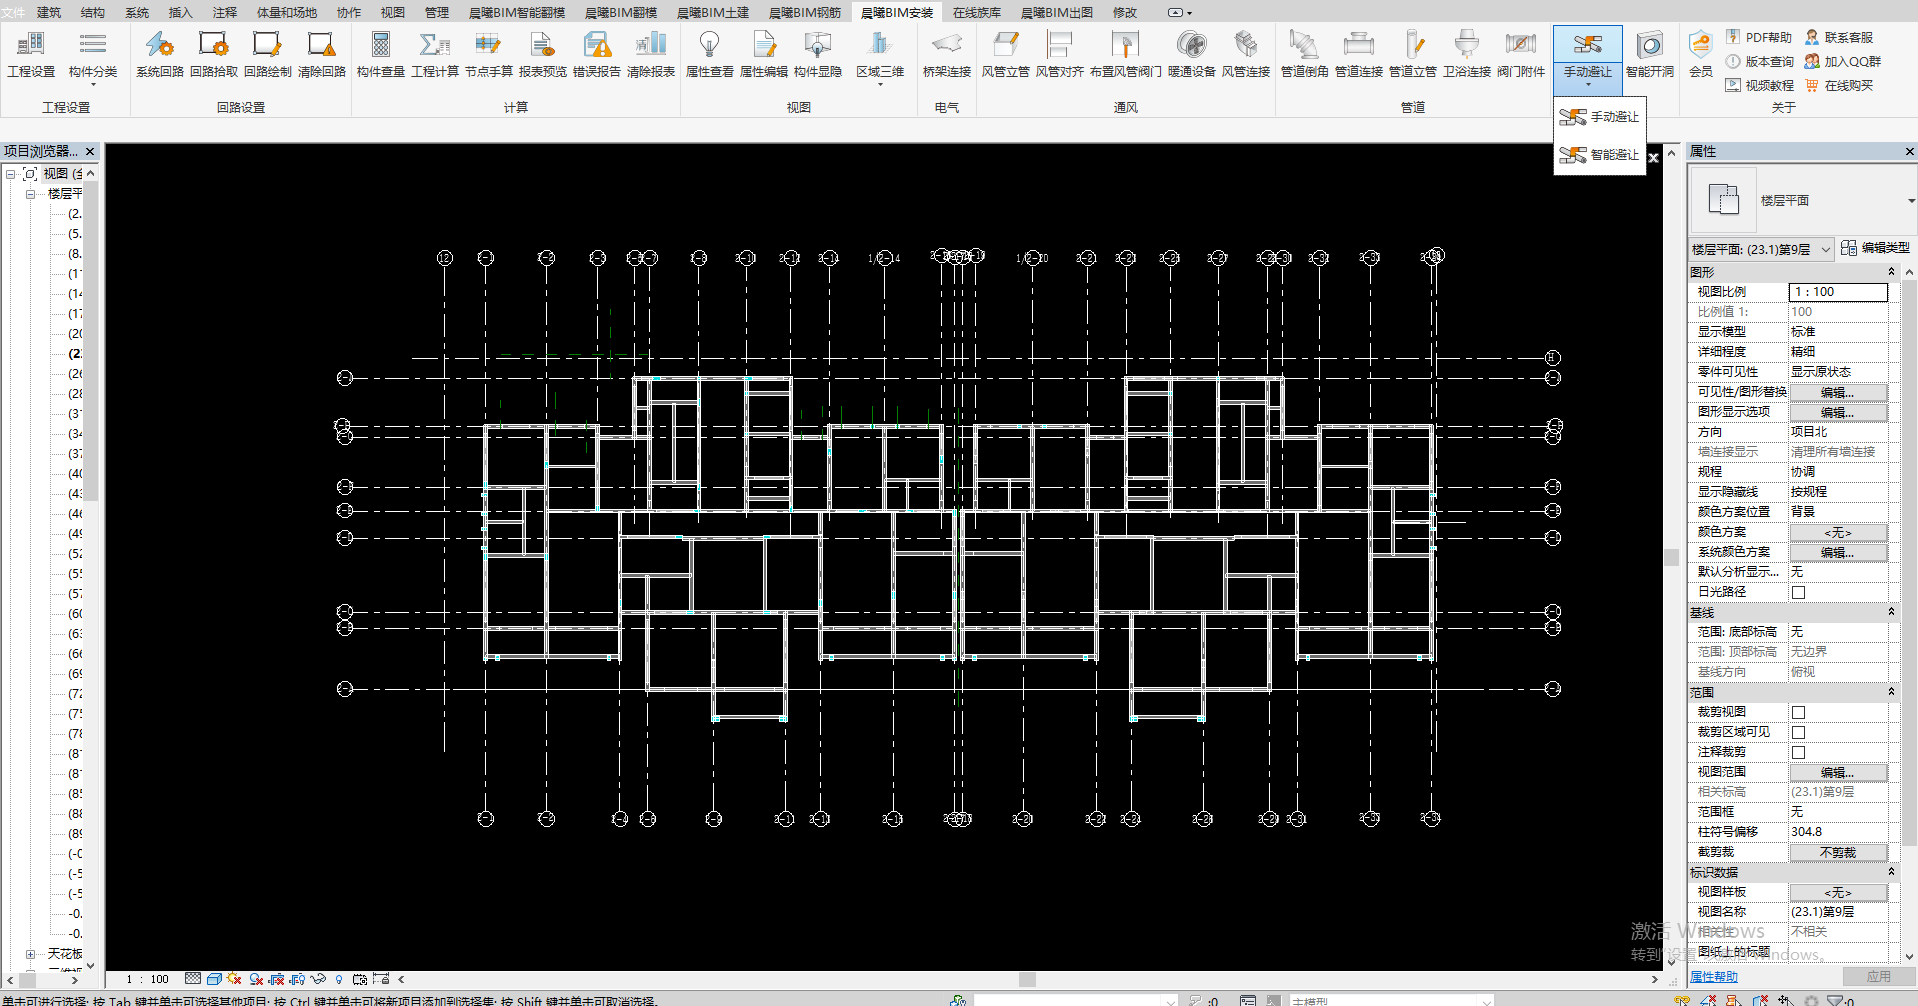Check the 裁剪视图 checkbox

point(1798,712)
